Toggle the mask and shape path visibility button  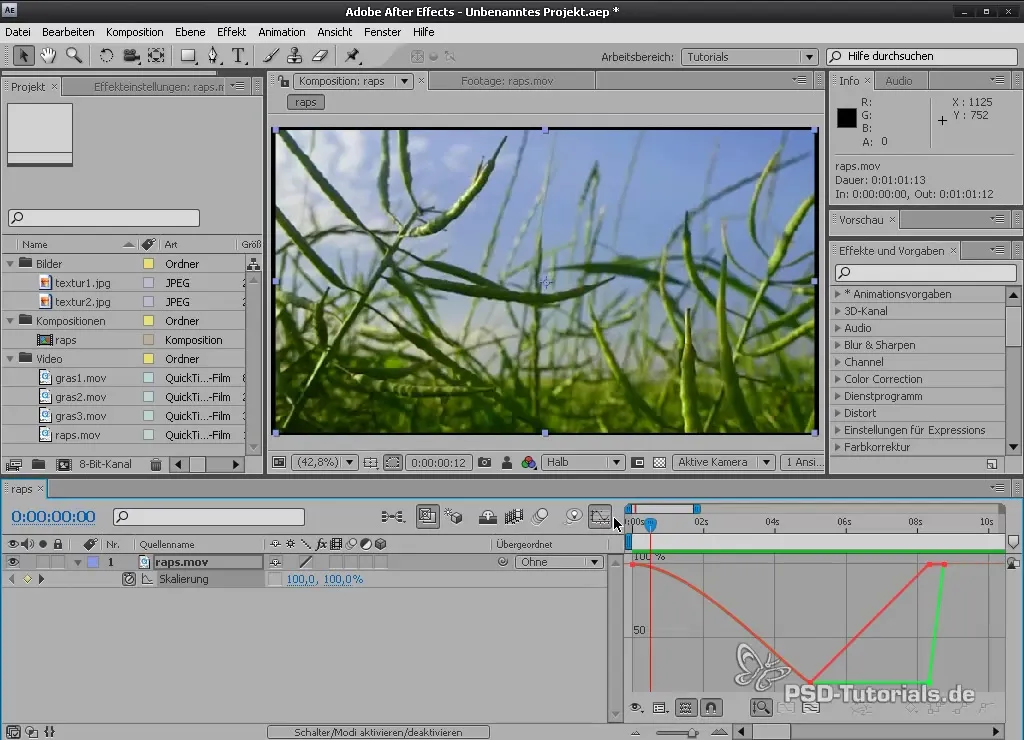coord(392,462)
